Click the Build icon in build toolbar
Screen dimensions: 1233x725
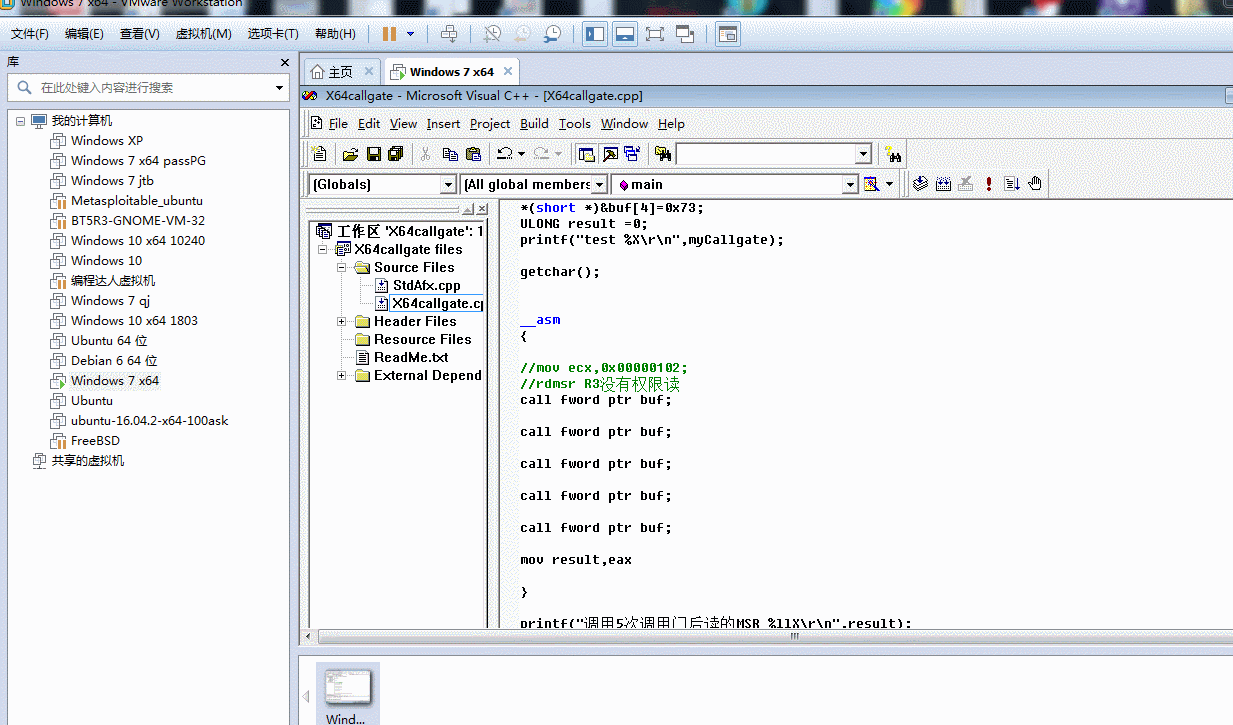point(943,184)
